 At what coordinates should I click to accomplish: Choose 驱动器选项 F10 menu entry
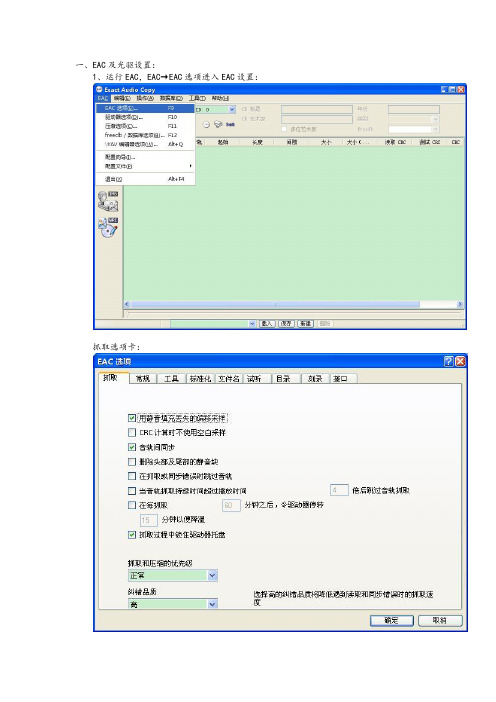(145, 117)
